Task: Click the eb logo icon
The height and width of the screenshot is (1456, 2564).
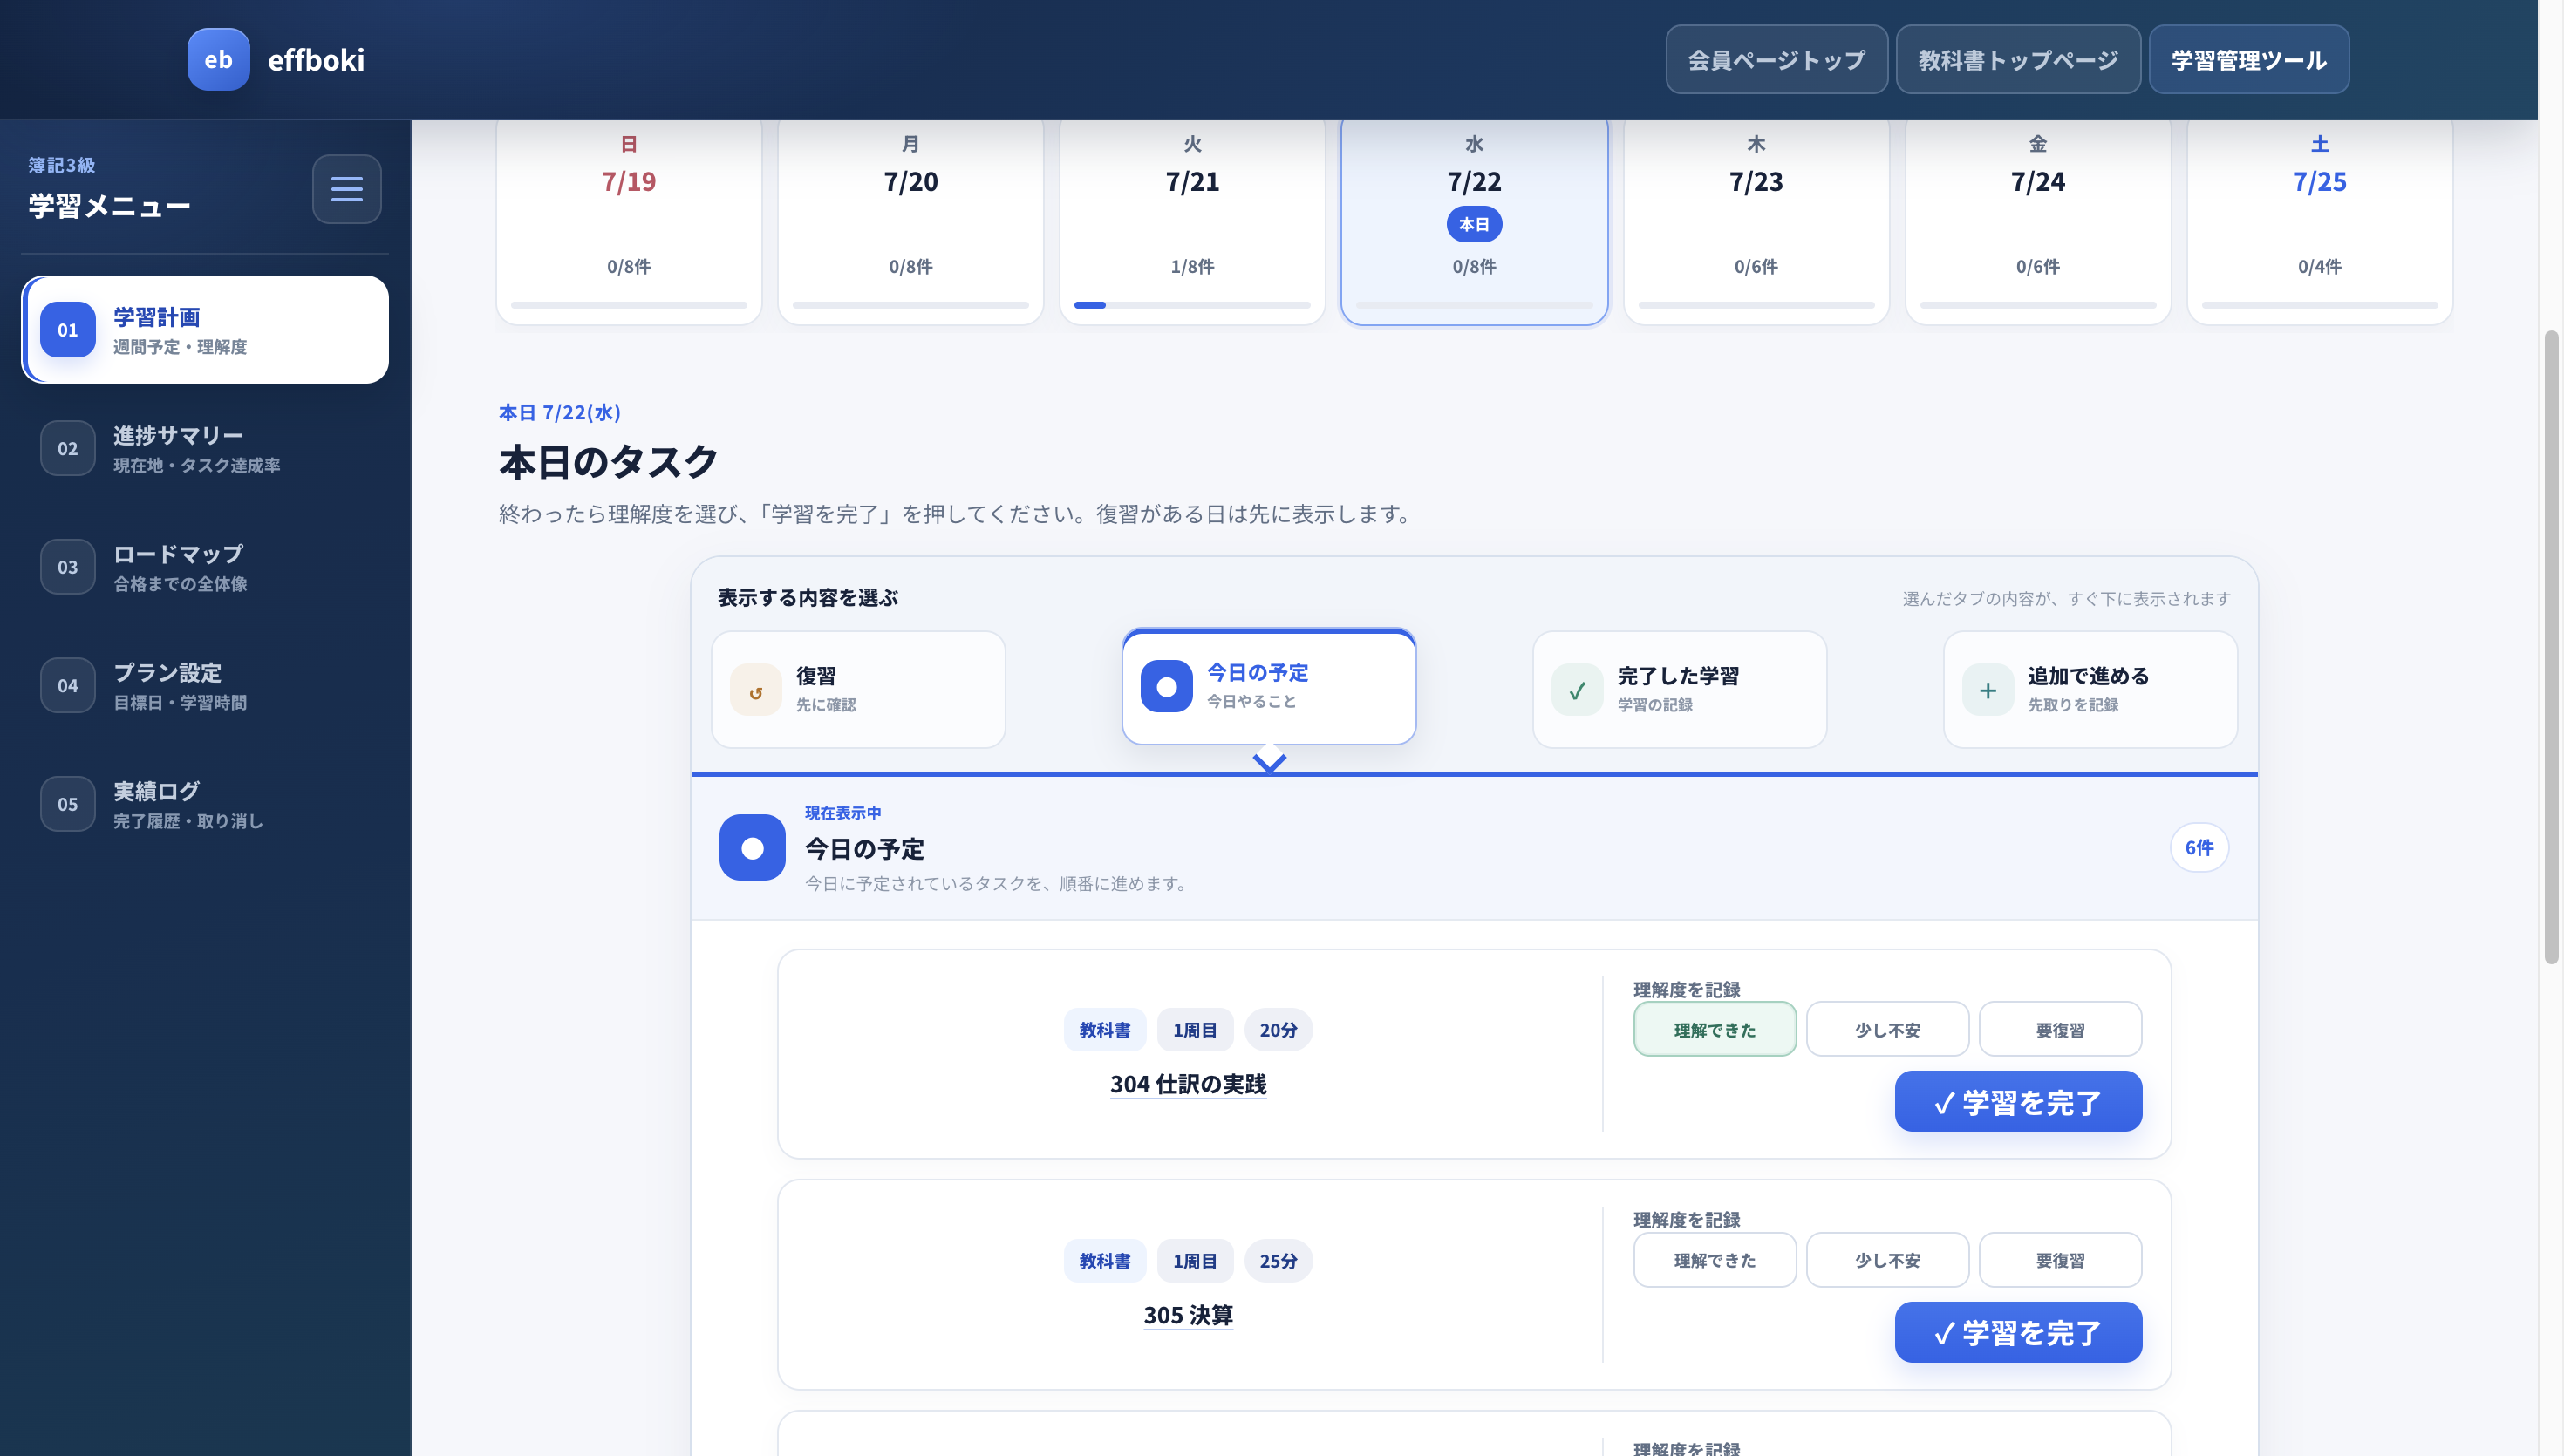Action: (218, 60)
